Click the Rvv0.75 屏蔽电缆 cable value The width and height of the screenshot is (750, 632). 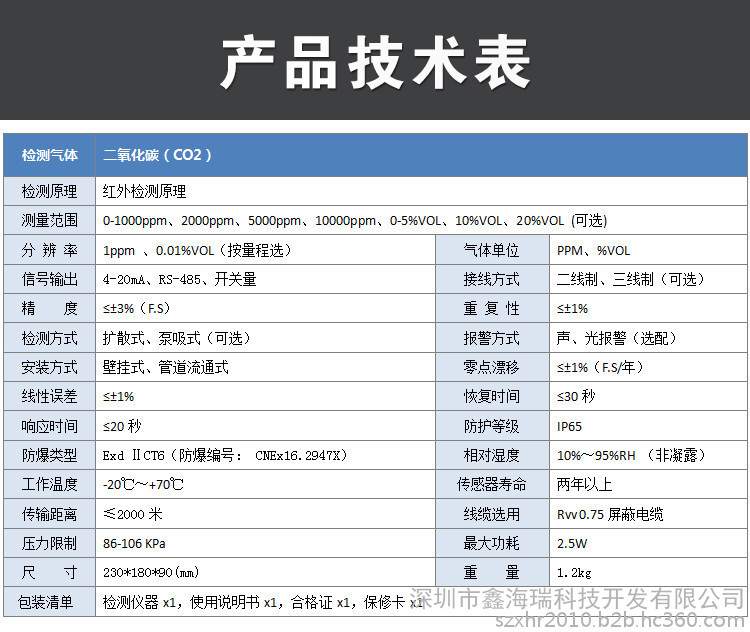609,514
